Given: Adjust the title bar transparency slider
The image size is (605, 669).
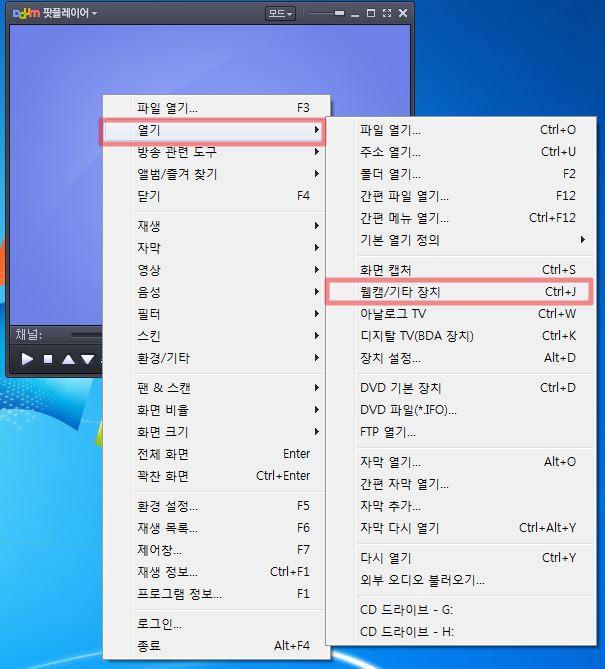Looking at the screenshot, I should [327, 13].
